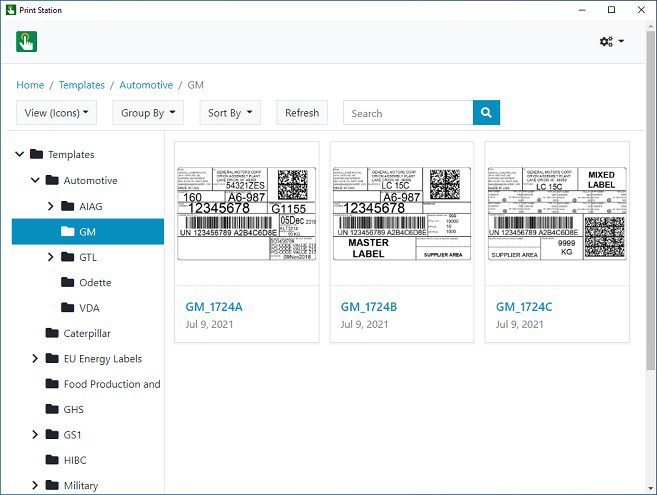
Task: Click the blue search magnifier button
Action: [486, 112]
